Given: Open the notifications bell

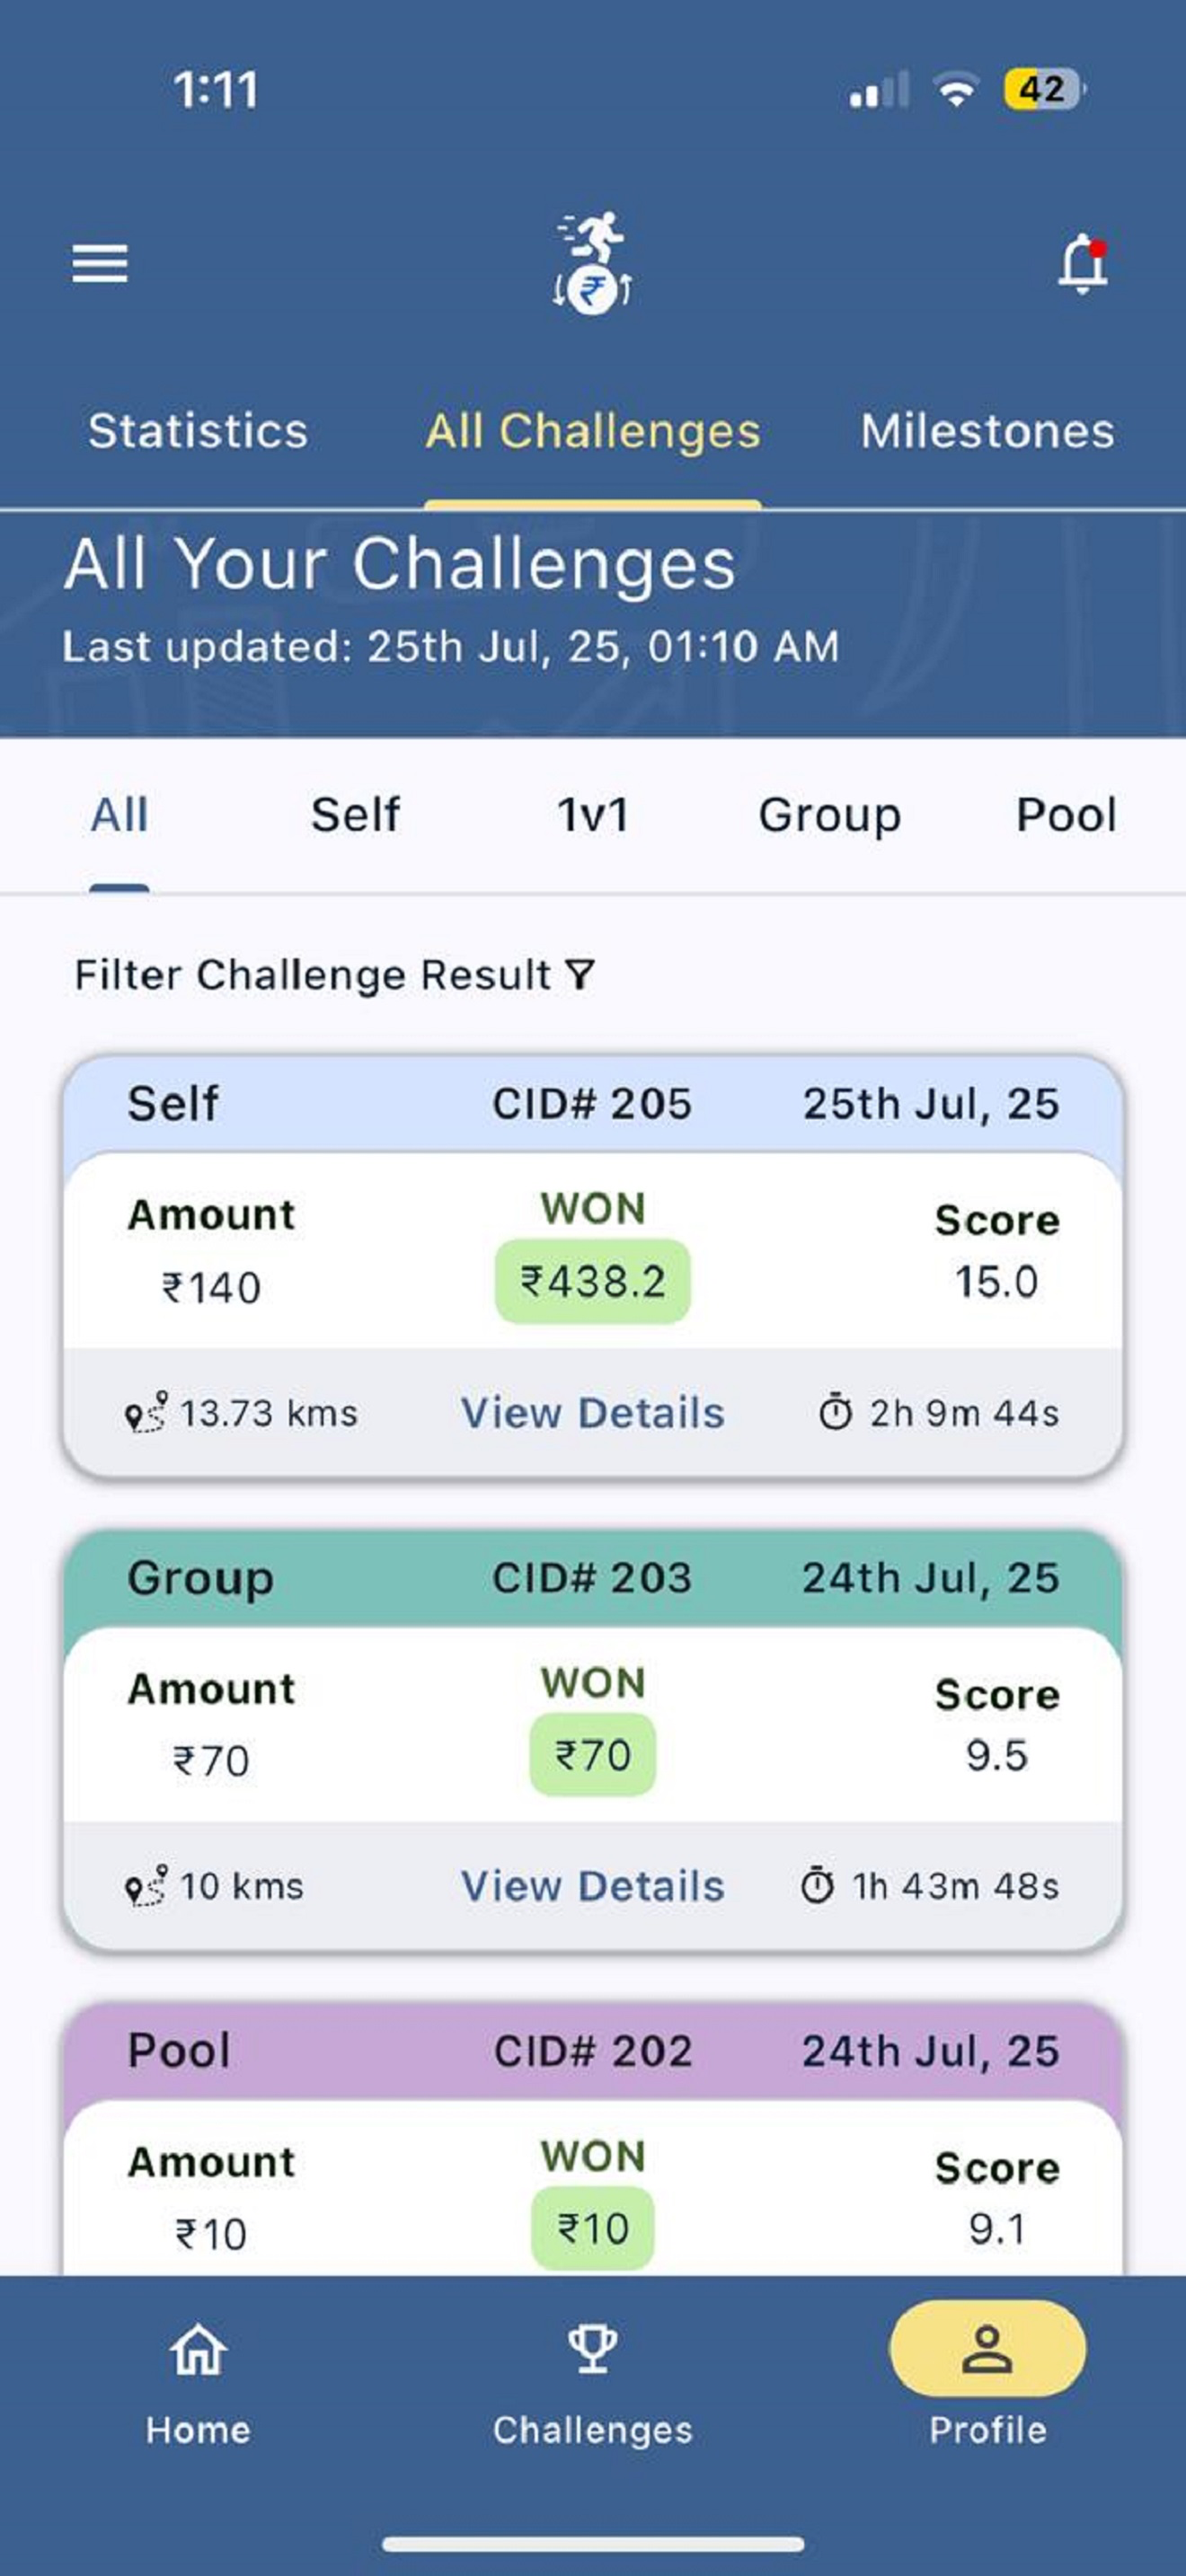Looking at the screenshot, I should (1083, 264).
